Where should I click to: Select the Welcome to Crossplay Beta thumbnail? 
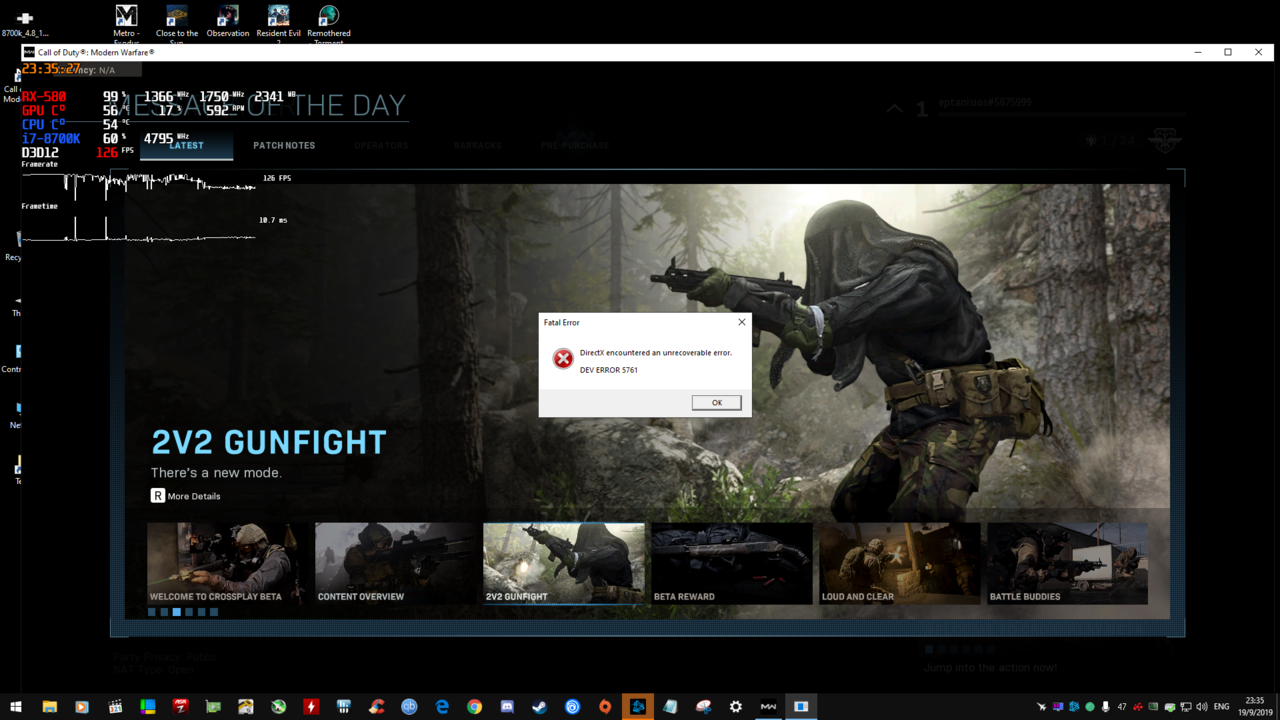point(228,563)
